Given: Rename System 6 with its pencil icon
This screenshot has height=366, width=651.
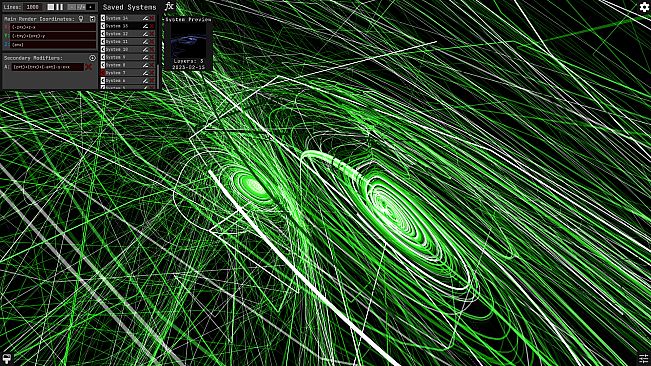Looking at the screenshot, I should (x=145, y=81).
